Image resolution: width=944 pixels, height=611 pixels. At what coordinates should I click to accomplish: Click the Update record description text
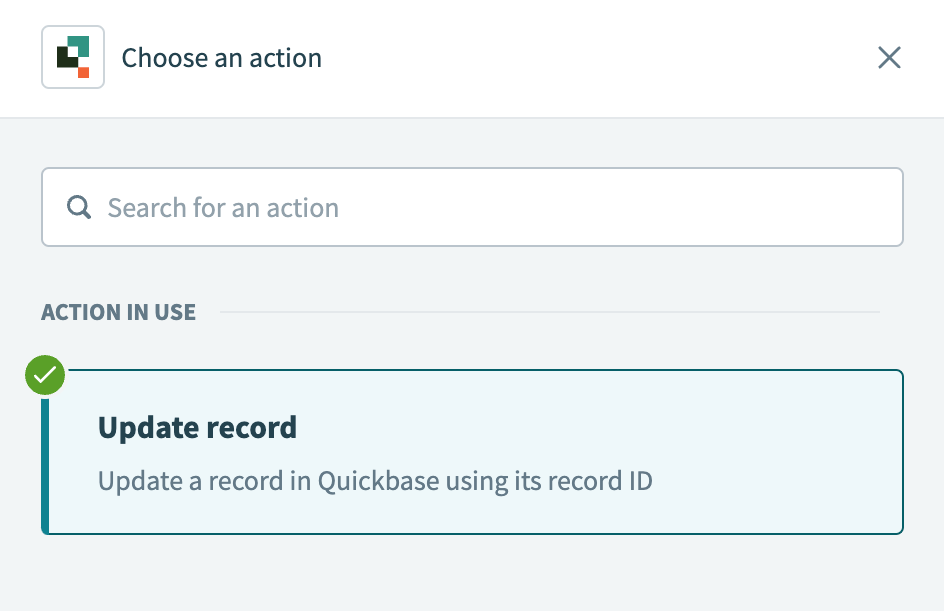pyautogui.click(x=373, y=481)
